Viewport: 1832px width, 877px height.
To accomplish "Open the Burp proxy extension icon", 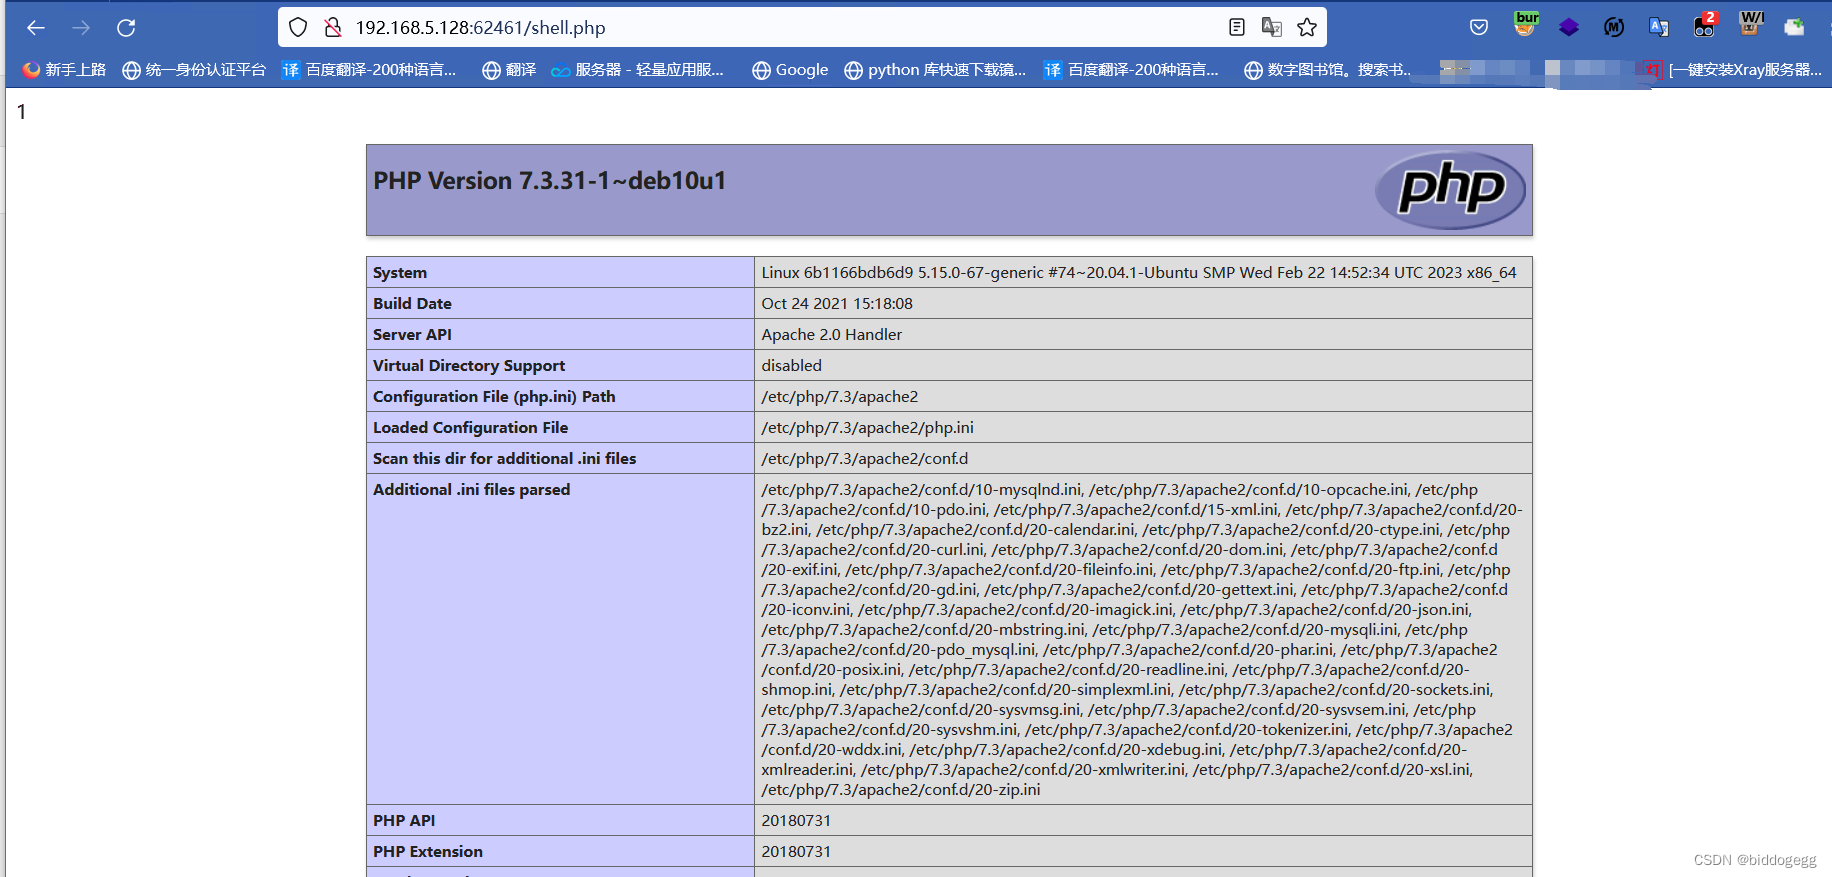I will [x=1526, y=24].
